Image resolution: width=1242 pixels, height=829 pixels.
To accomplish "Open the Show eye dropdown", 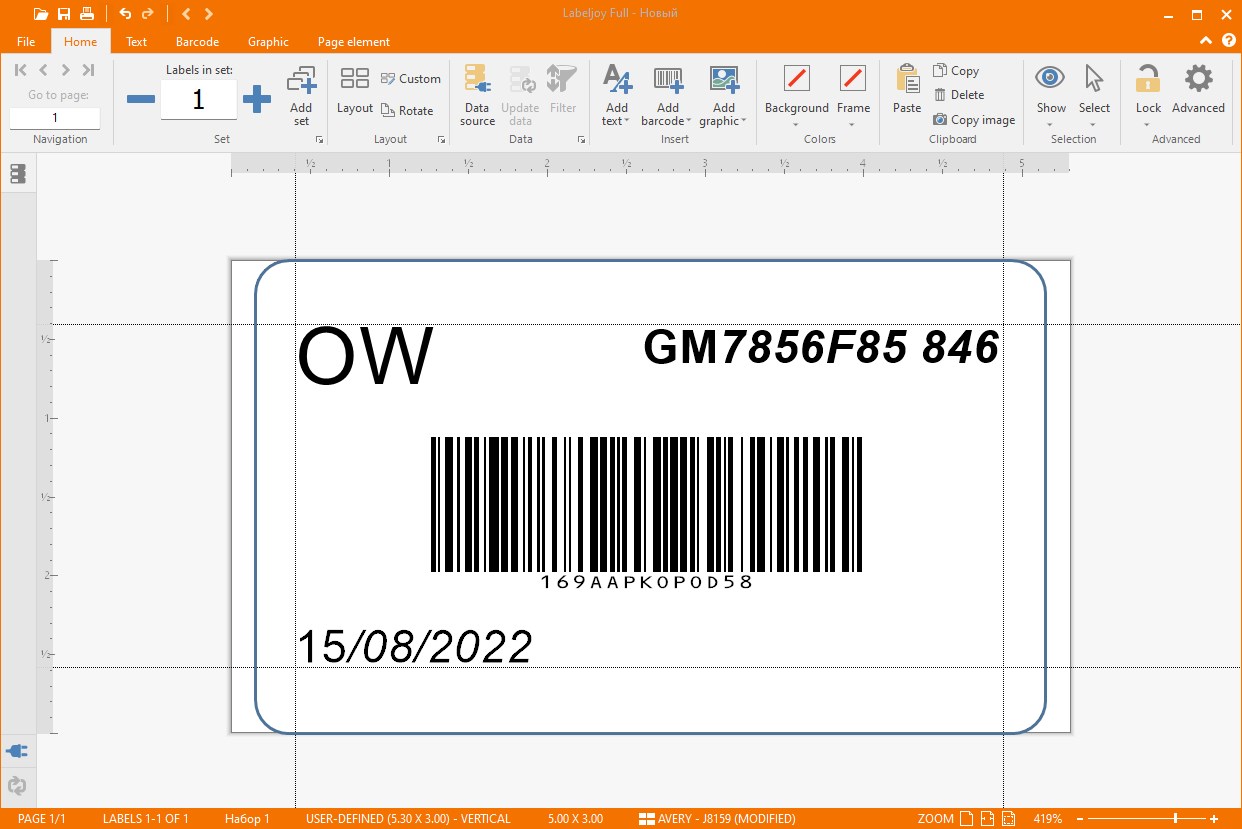I will point(1051,96).
